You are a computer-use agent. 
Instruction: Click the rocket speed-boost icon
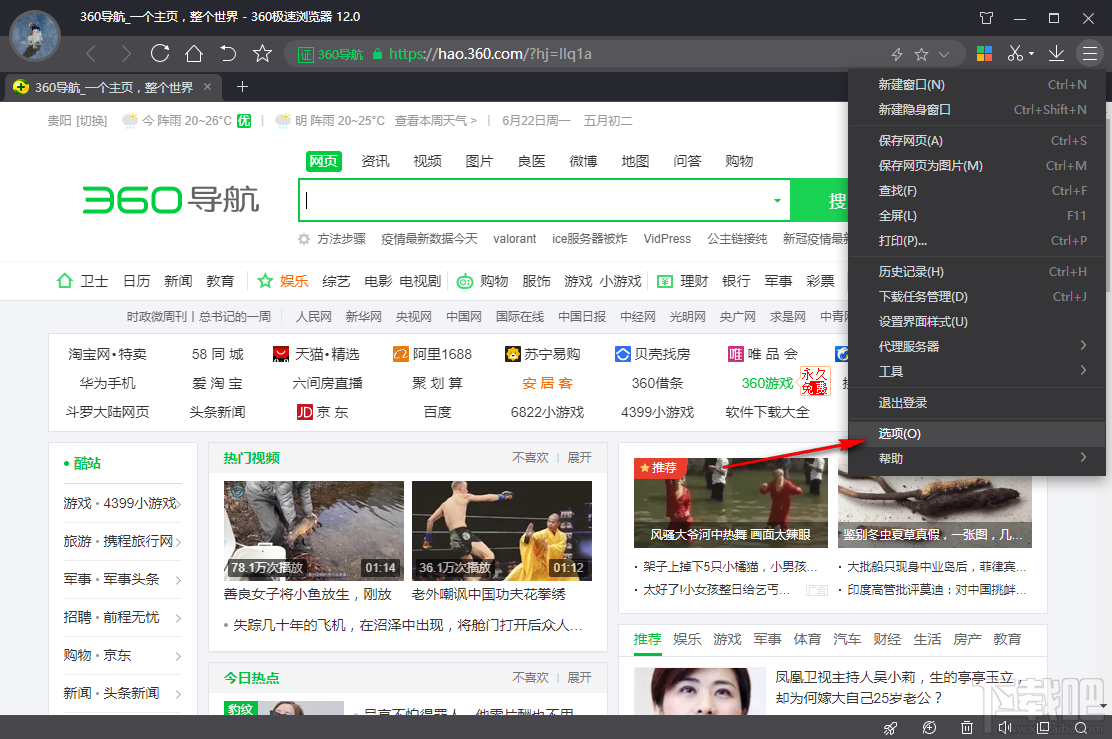coord(890,727)
